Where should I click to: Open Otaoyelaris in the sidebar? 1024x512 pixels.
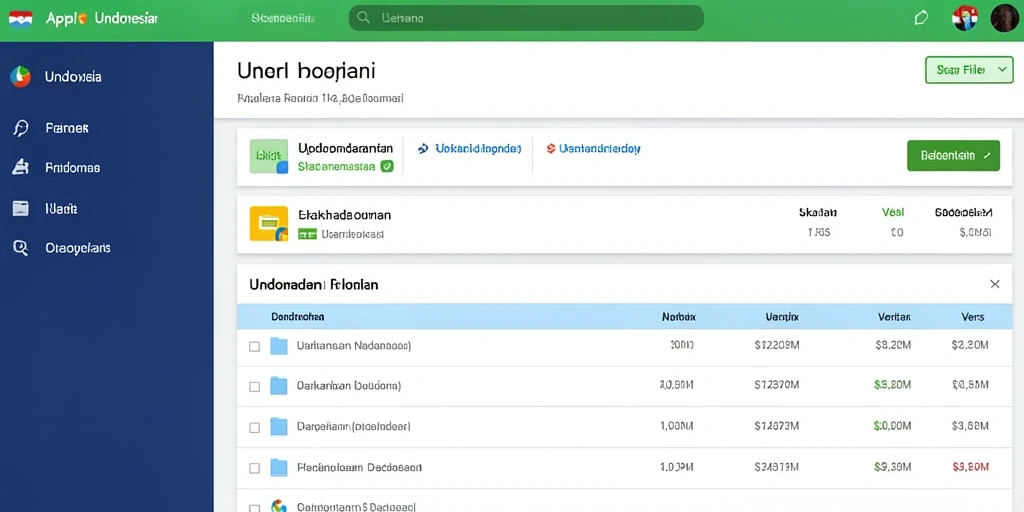pos(78,248)
